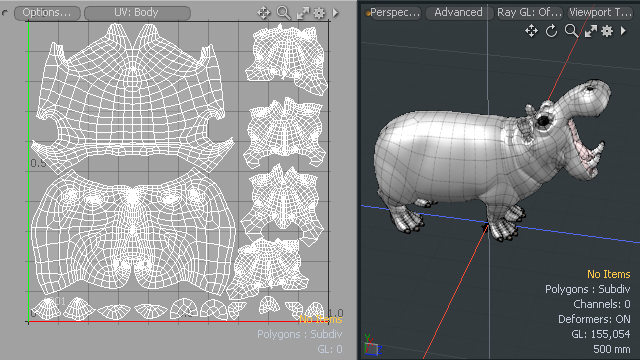Open the UV viewport settings gear
Screen dimensions: 640x360
coord(319,13)
